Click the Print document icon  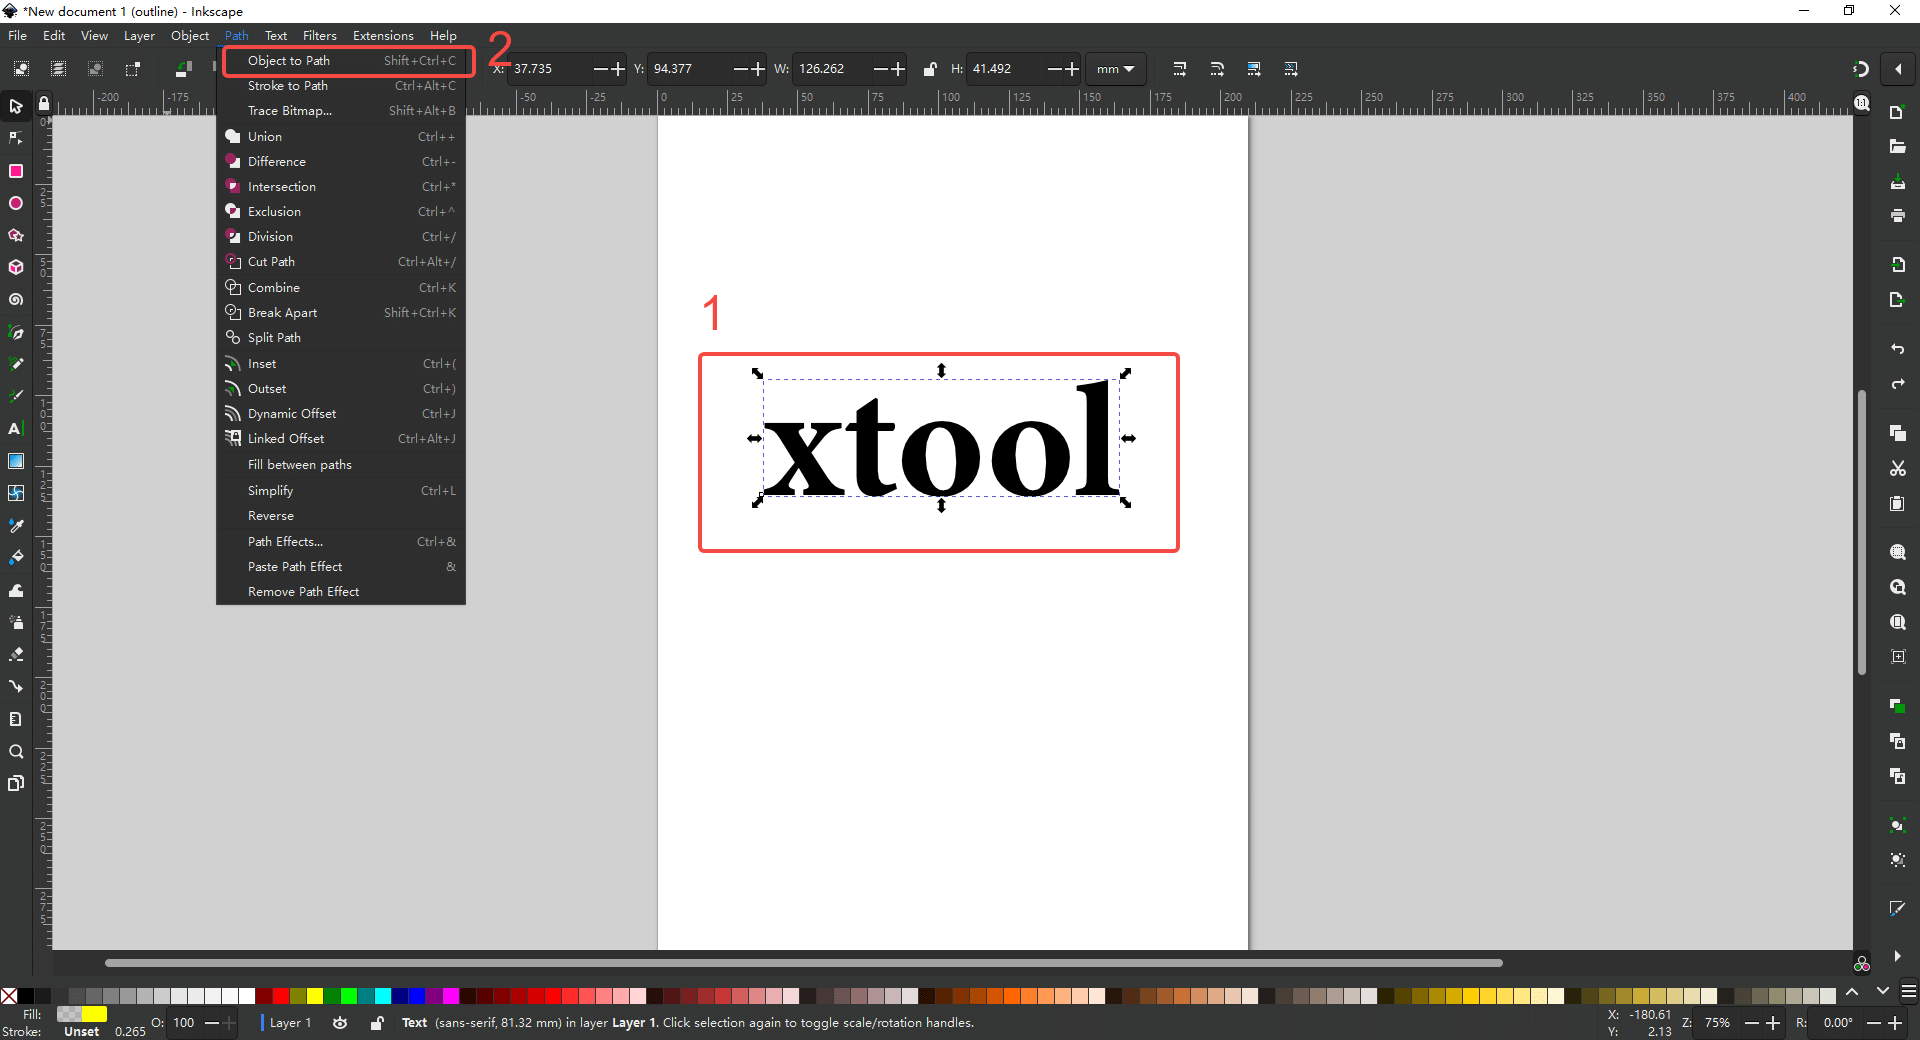pos(1897,215)
